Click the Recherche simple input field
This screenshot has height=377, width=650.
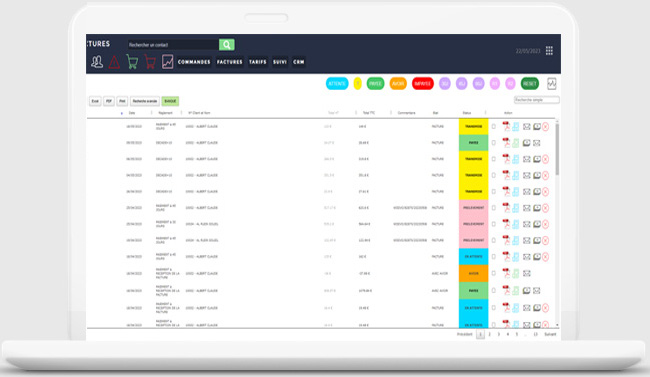[536, 100]
